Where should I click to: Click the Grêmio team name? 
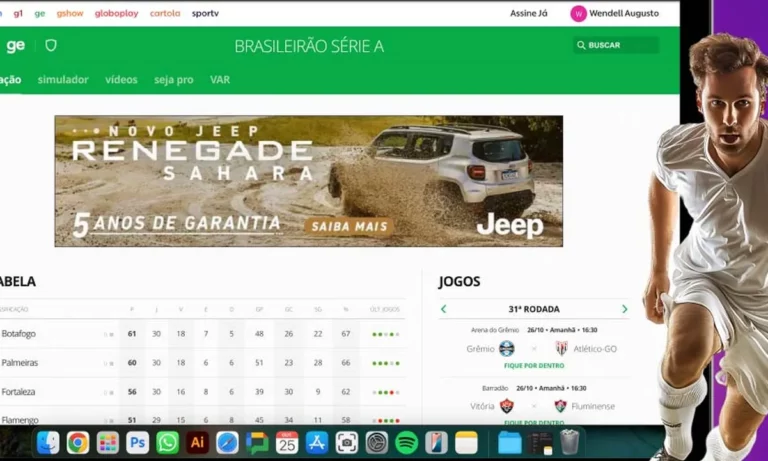pyautogui.click(x=480, y=349)
